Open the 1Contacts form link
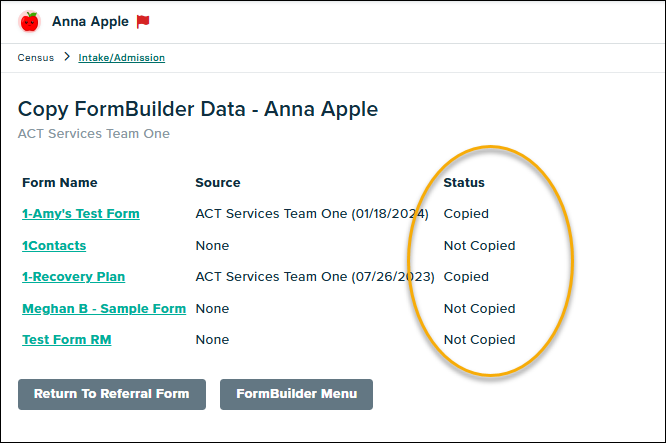Screen dimensions: 666x443 pyautogui.click(x=54, y=246)
